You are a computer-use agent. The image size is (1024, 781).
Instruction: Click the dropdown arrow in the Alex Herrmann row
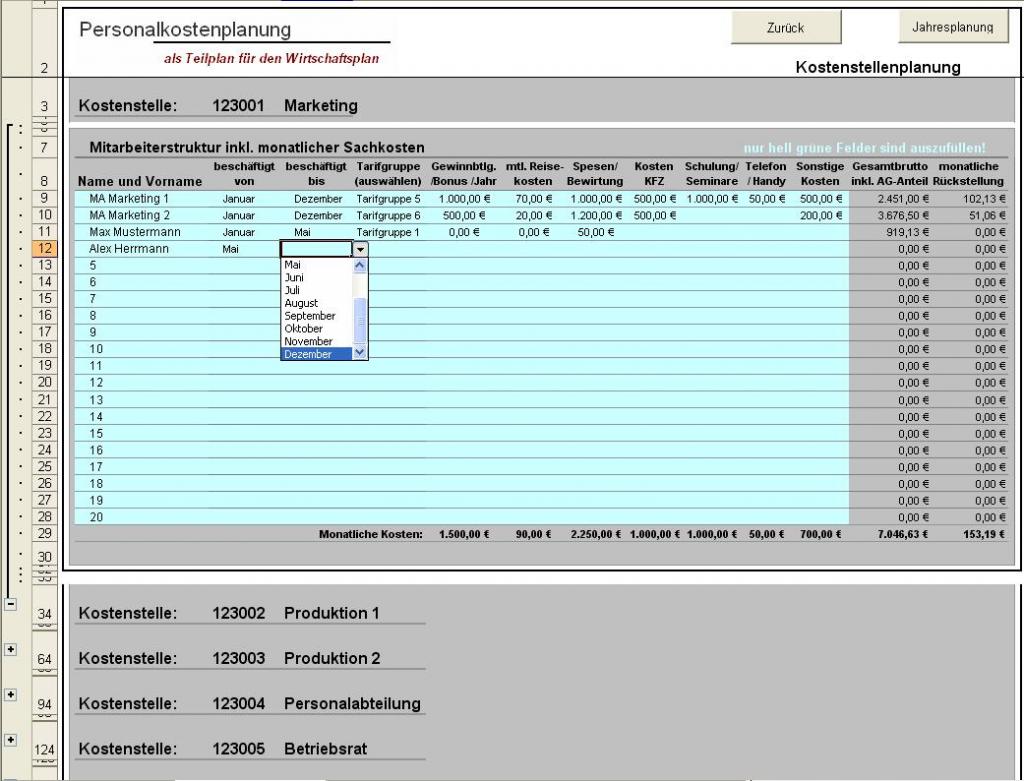[x=361, y=249]
